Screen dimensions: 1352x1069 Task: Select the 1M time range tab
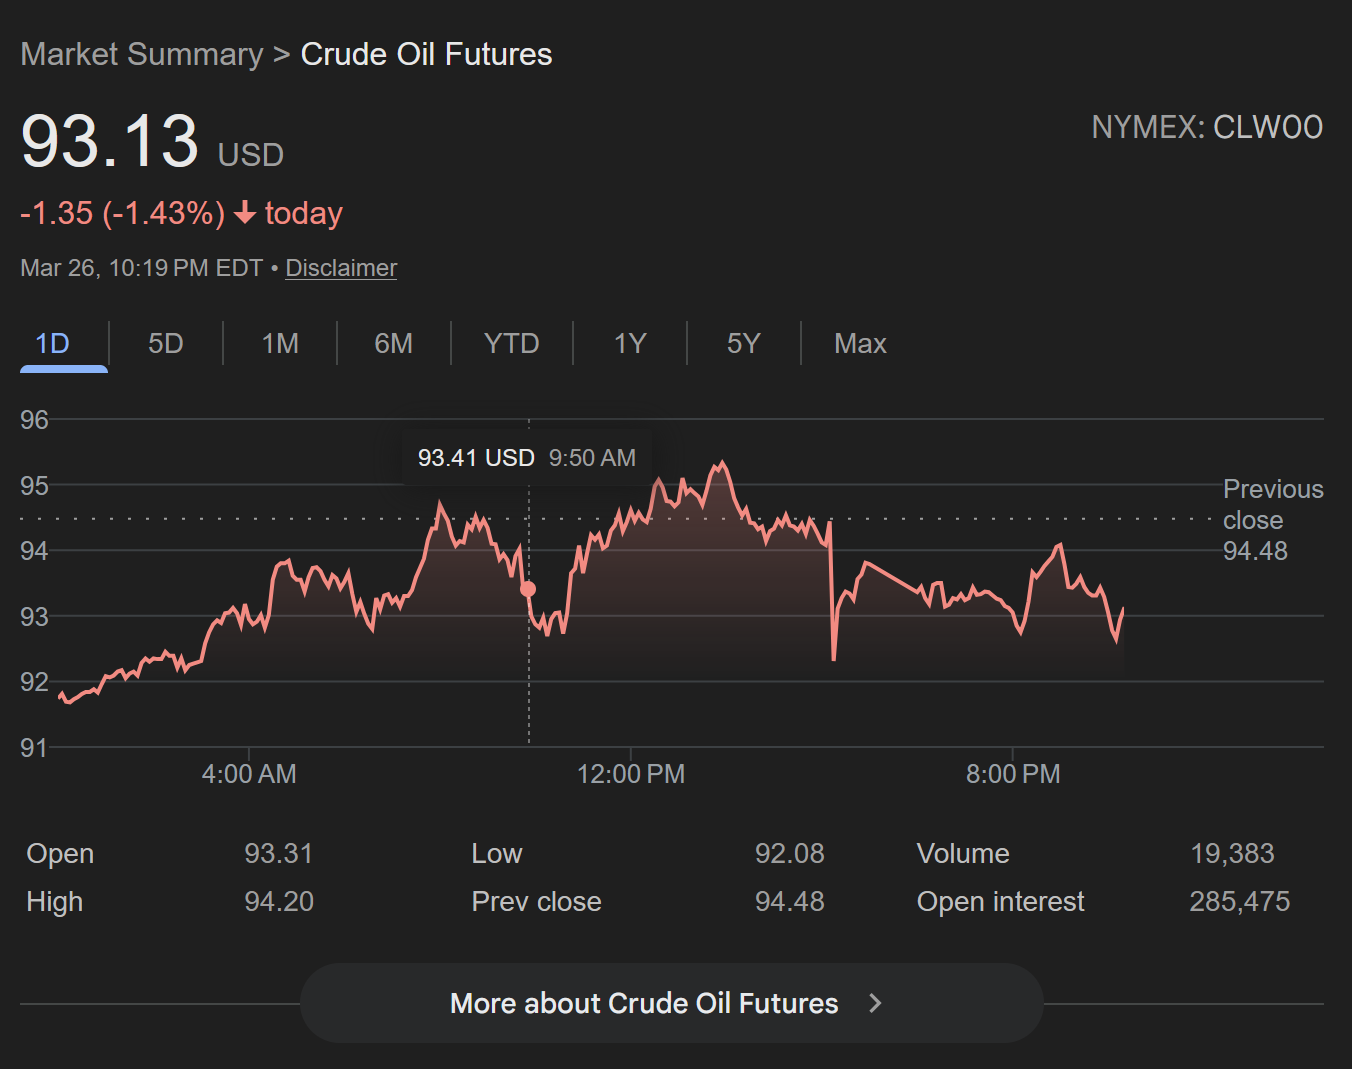[280, 344]
